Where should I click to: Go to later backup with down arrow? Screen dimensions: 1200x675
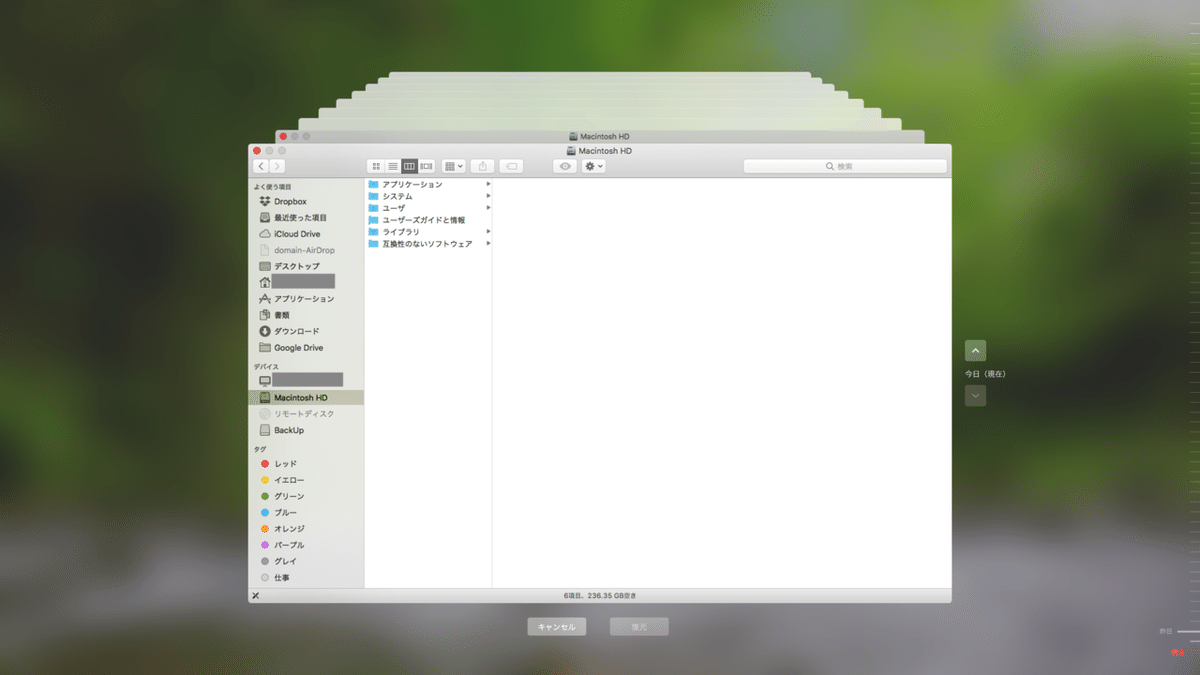point(976,396)
